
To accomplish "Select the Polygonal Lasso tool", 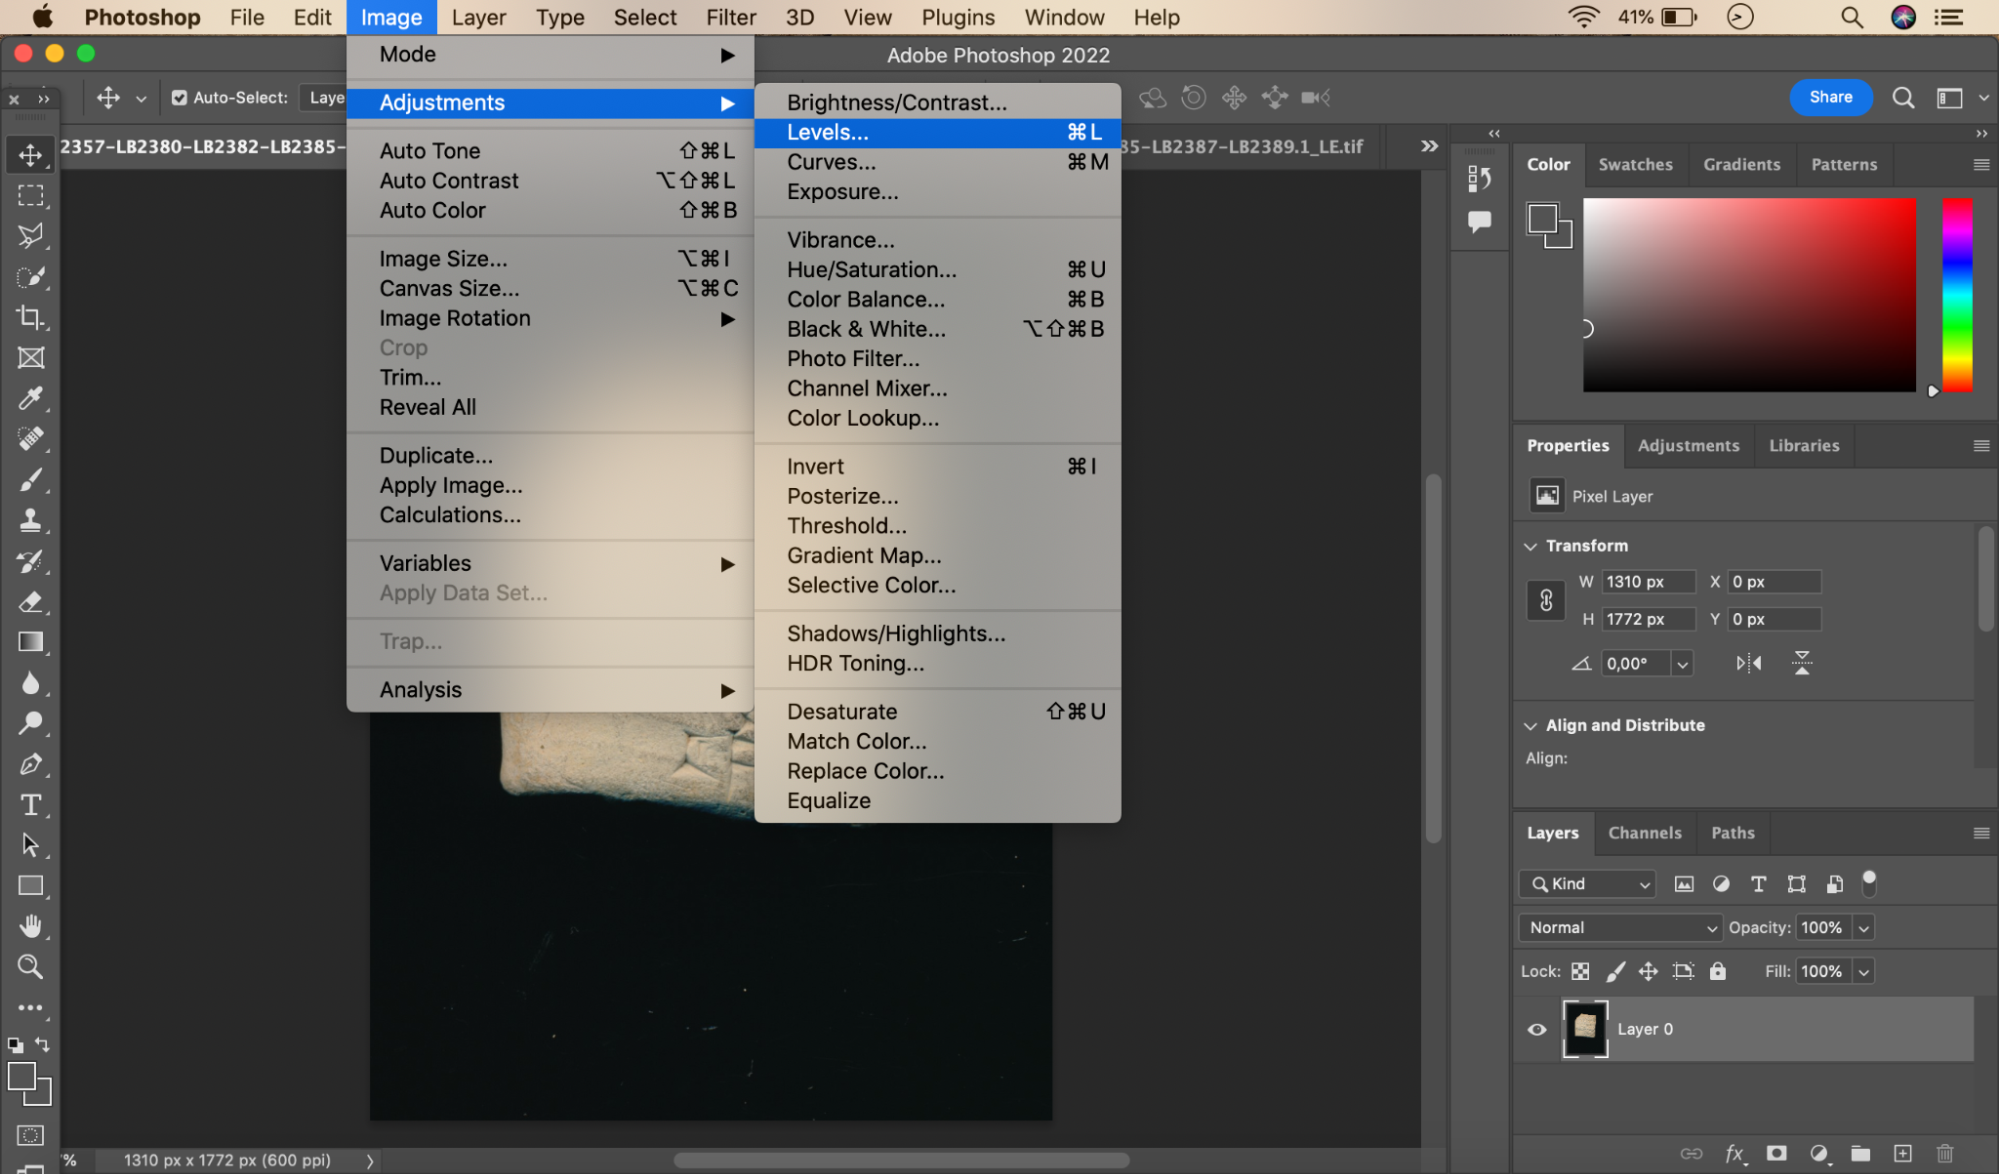I will tap(30, 236).
